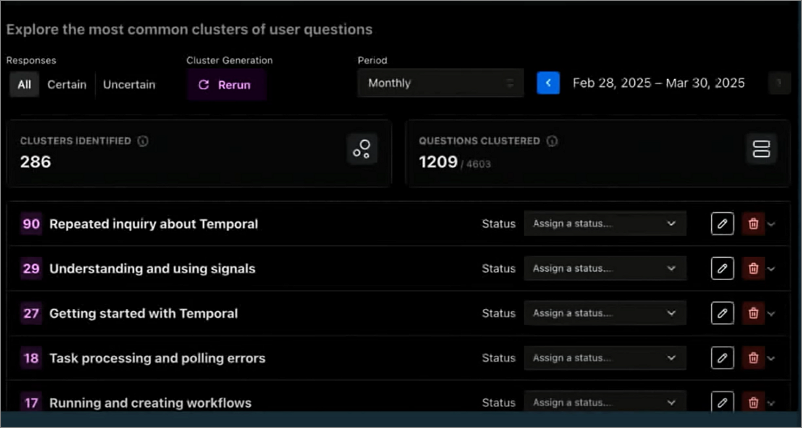
Task: Click the 90 count badge
Action: (x=31, y=224)
